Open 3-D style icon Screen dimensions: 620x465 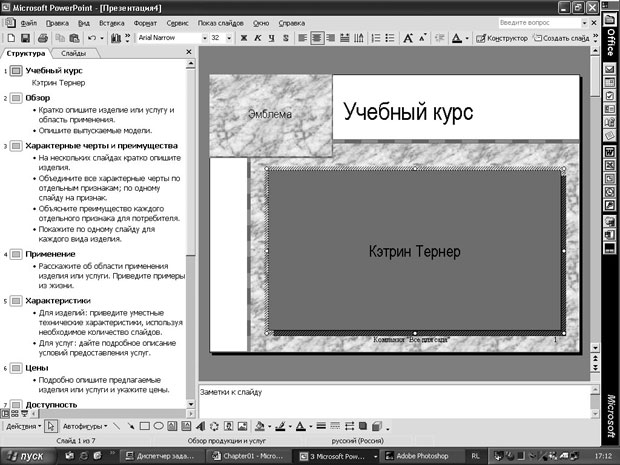377,426
